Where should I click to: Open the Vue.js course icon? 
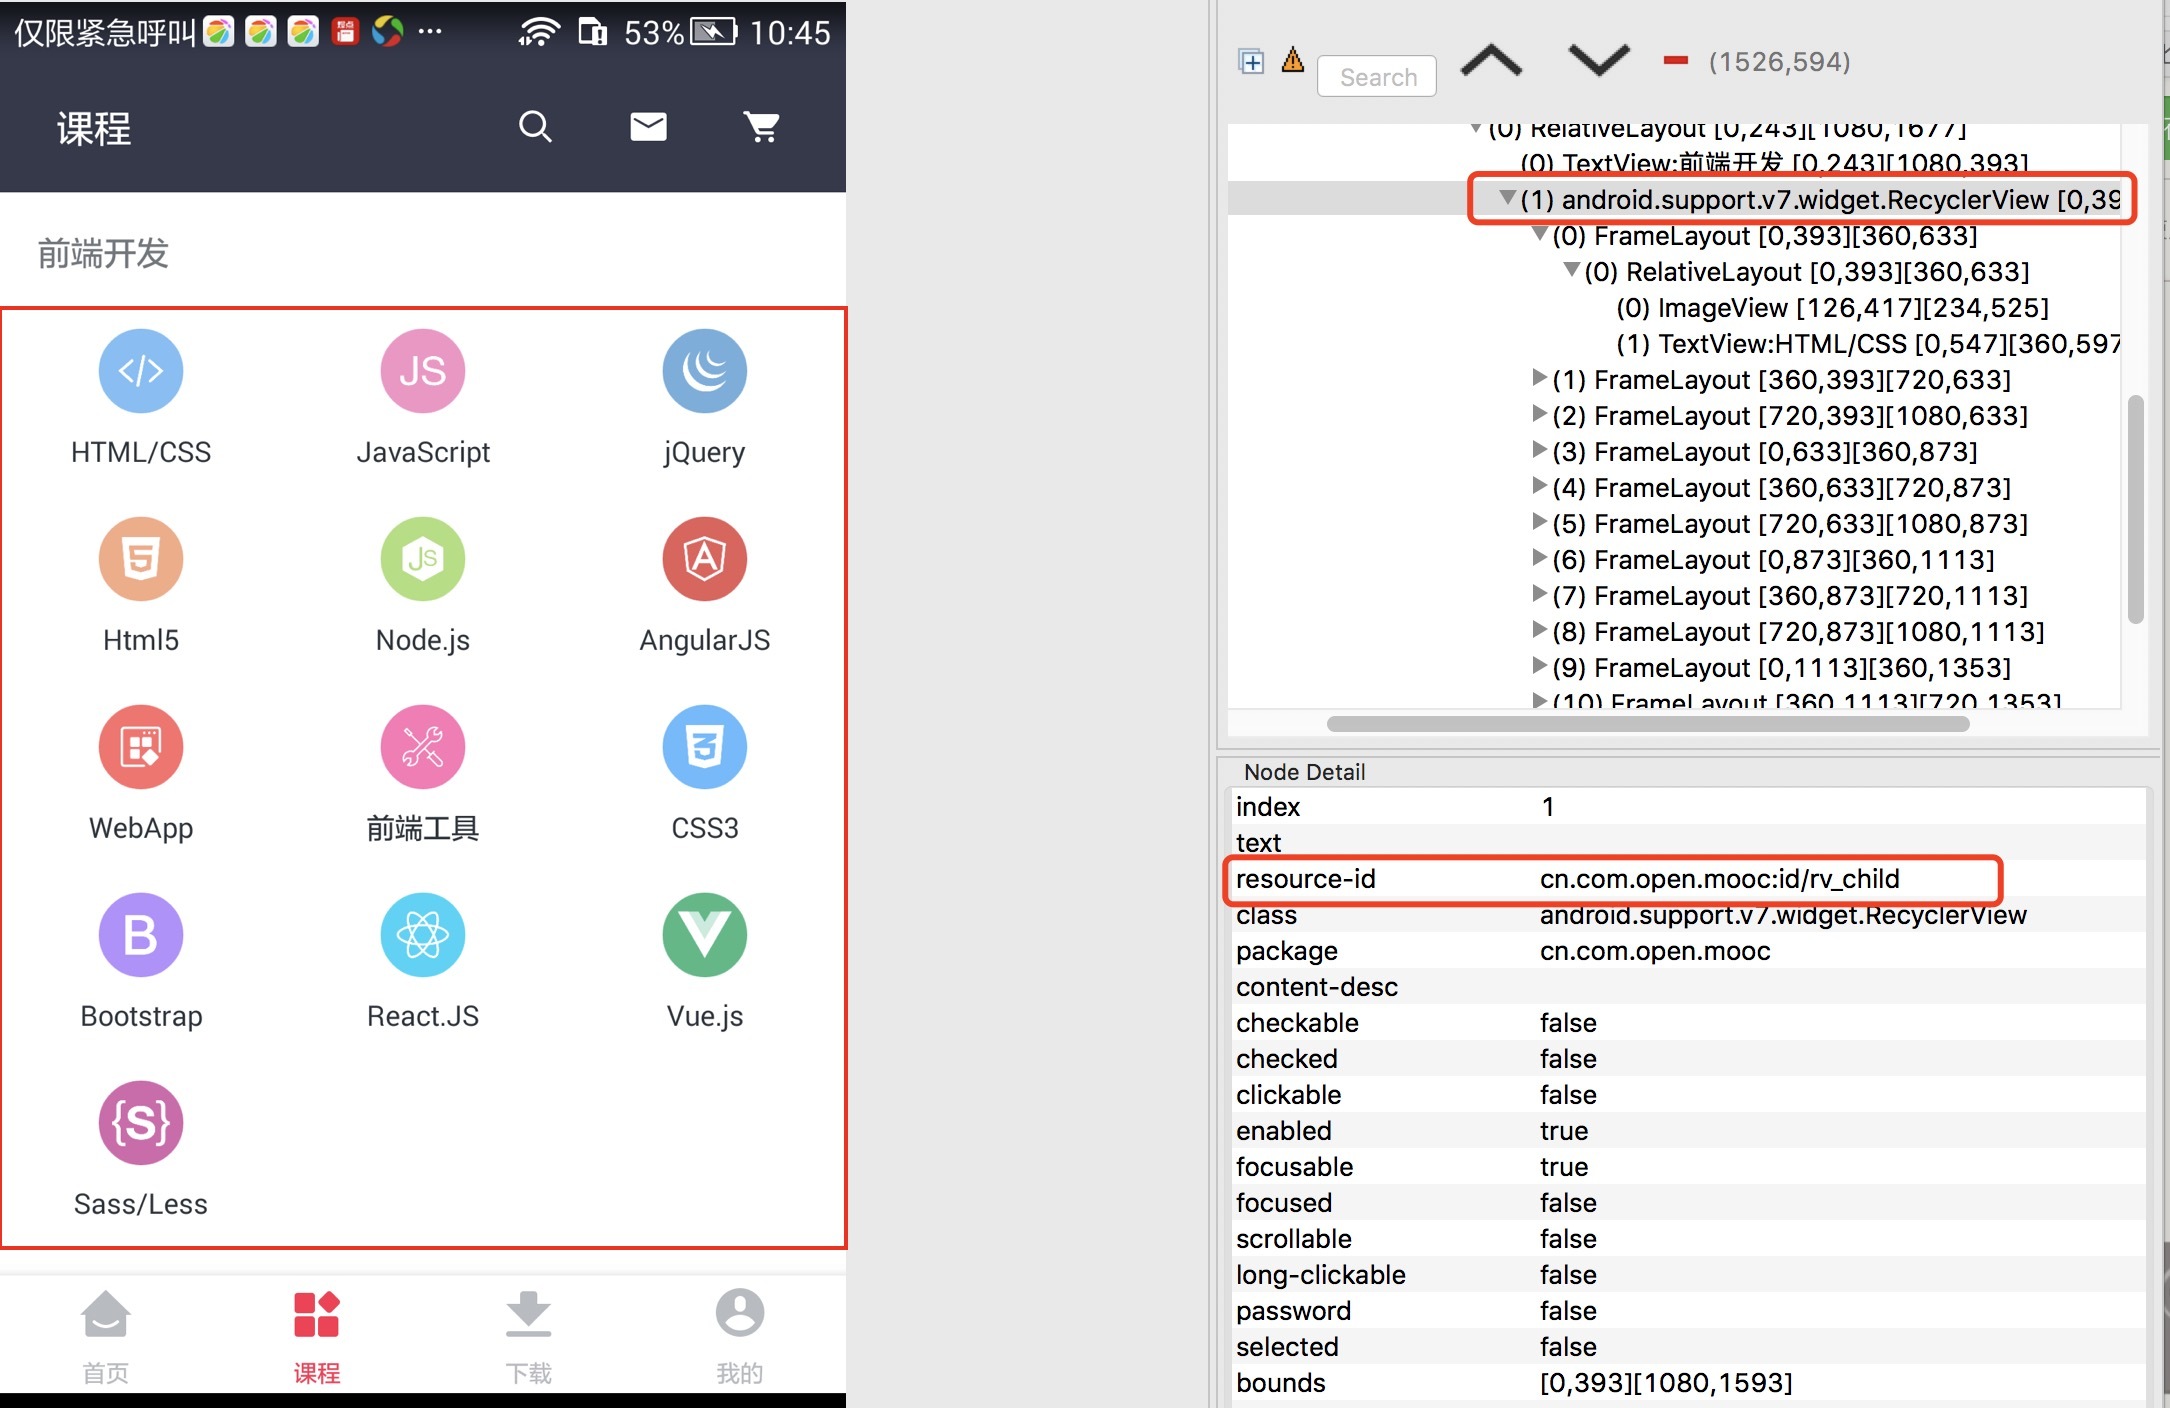[705, 935]
